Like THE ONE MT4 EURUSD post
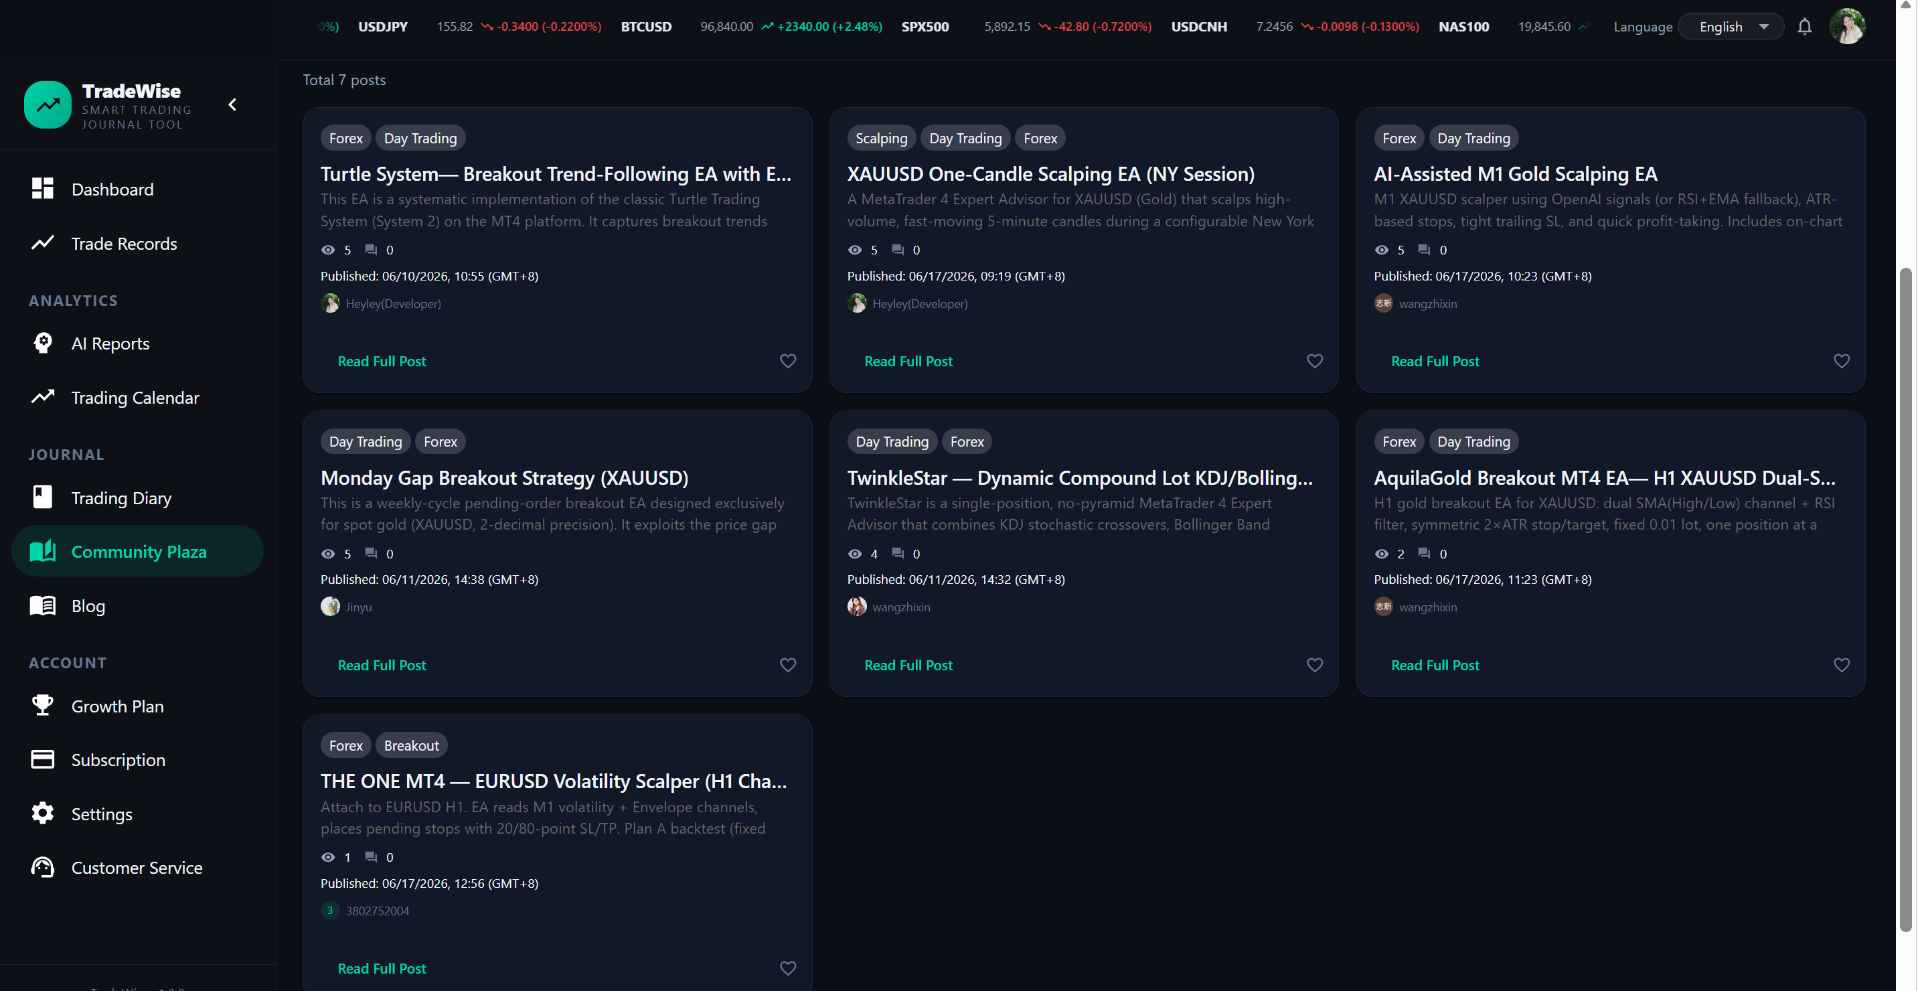Viewport: 1920px width, 991px height. pos(788,968)
